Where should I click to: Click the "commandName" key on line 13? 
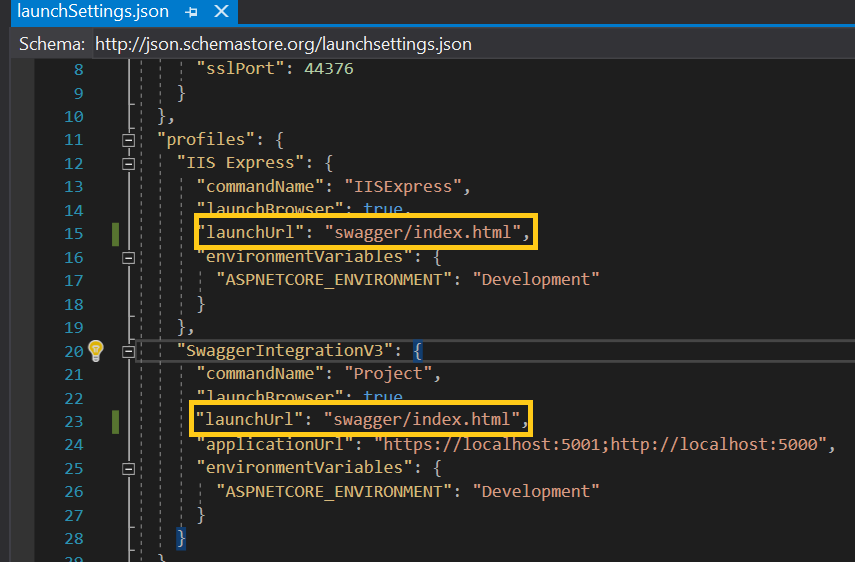(x=260, y=186)
